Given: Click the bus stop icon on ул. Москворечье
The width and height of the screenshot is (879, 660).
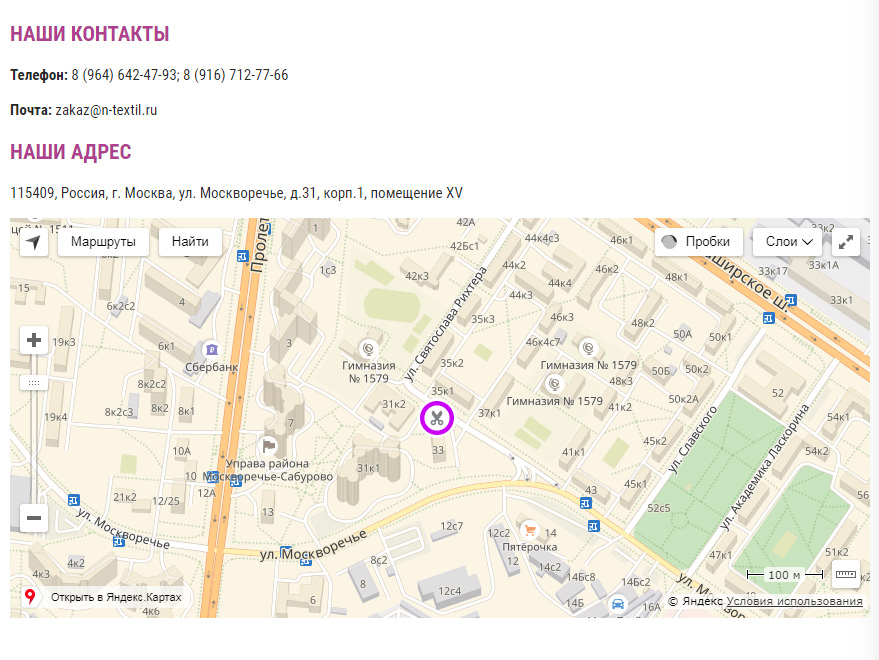Looking at the screenshot, I should (x=285, y=551).
